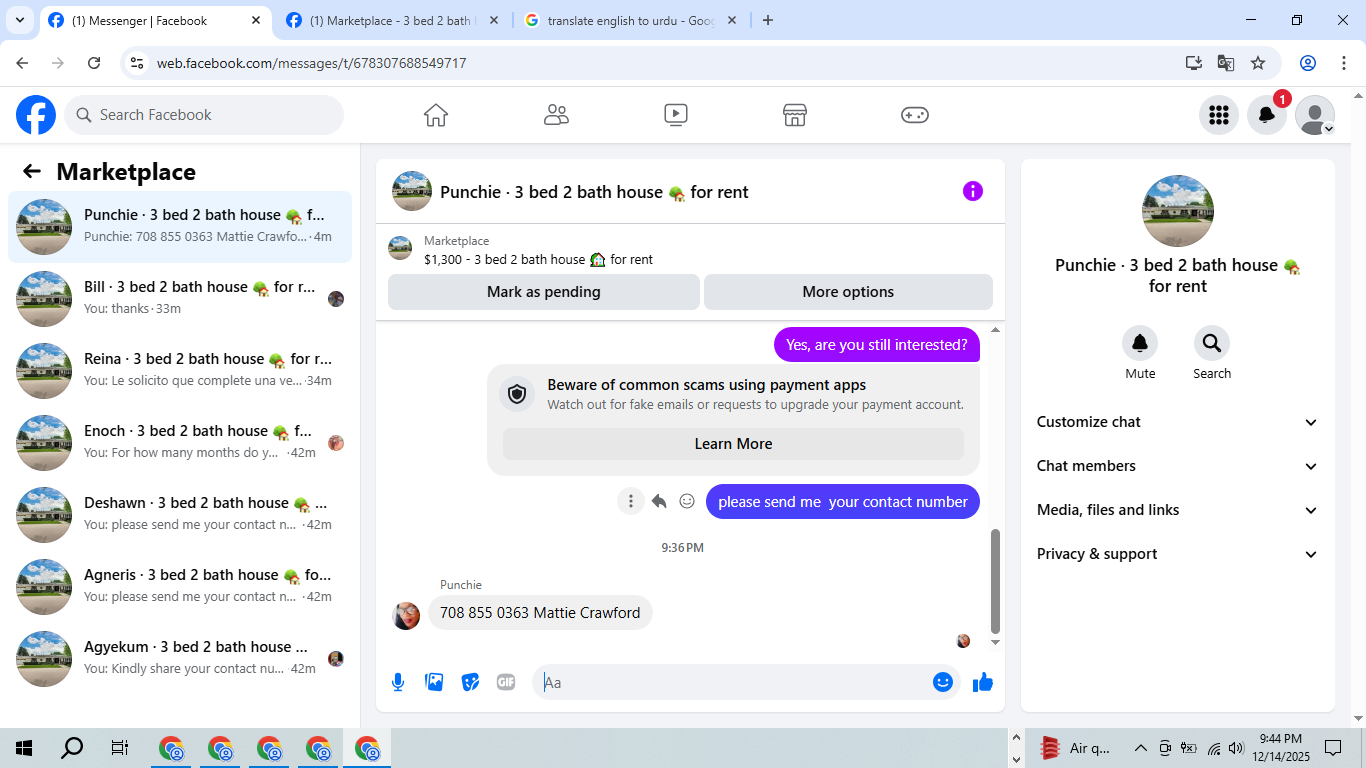The image size is (1366, 768).
Task: Expand Media, files and links section
Action: (1178, 510)
